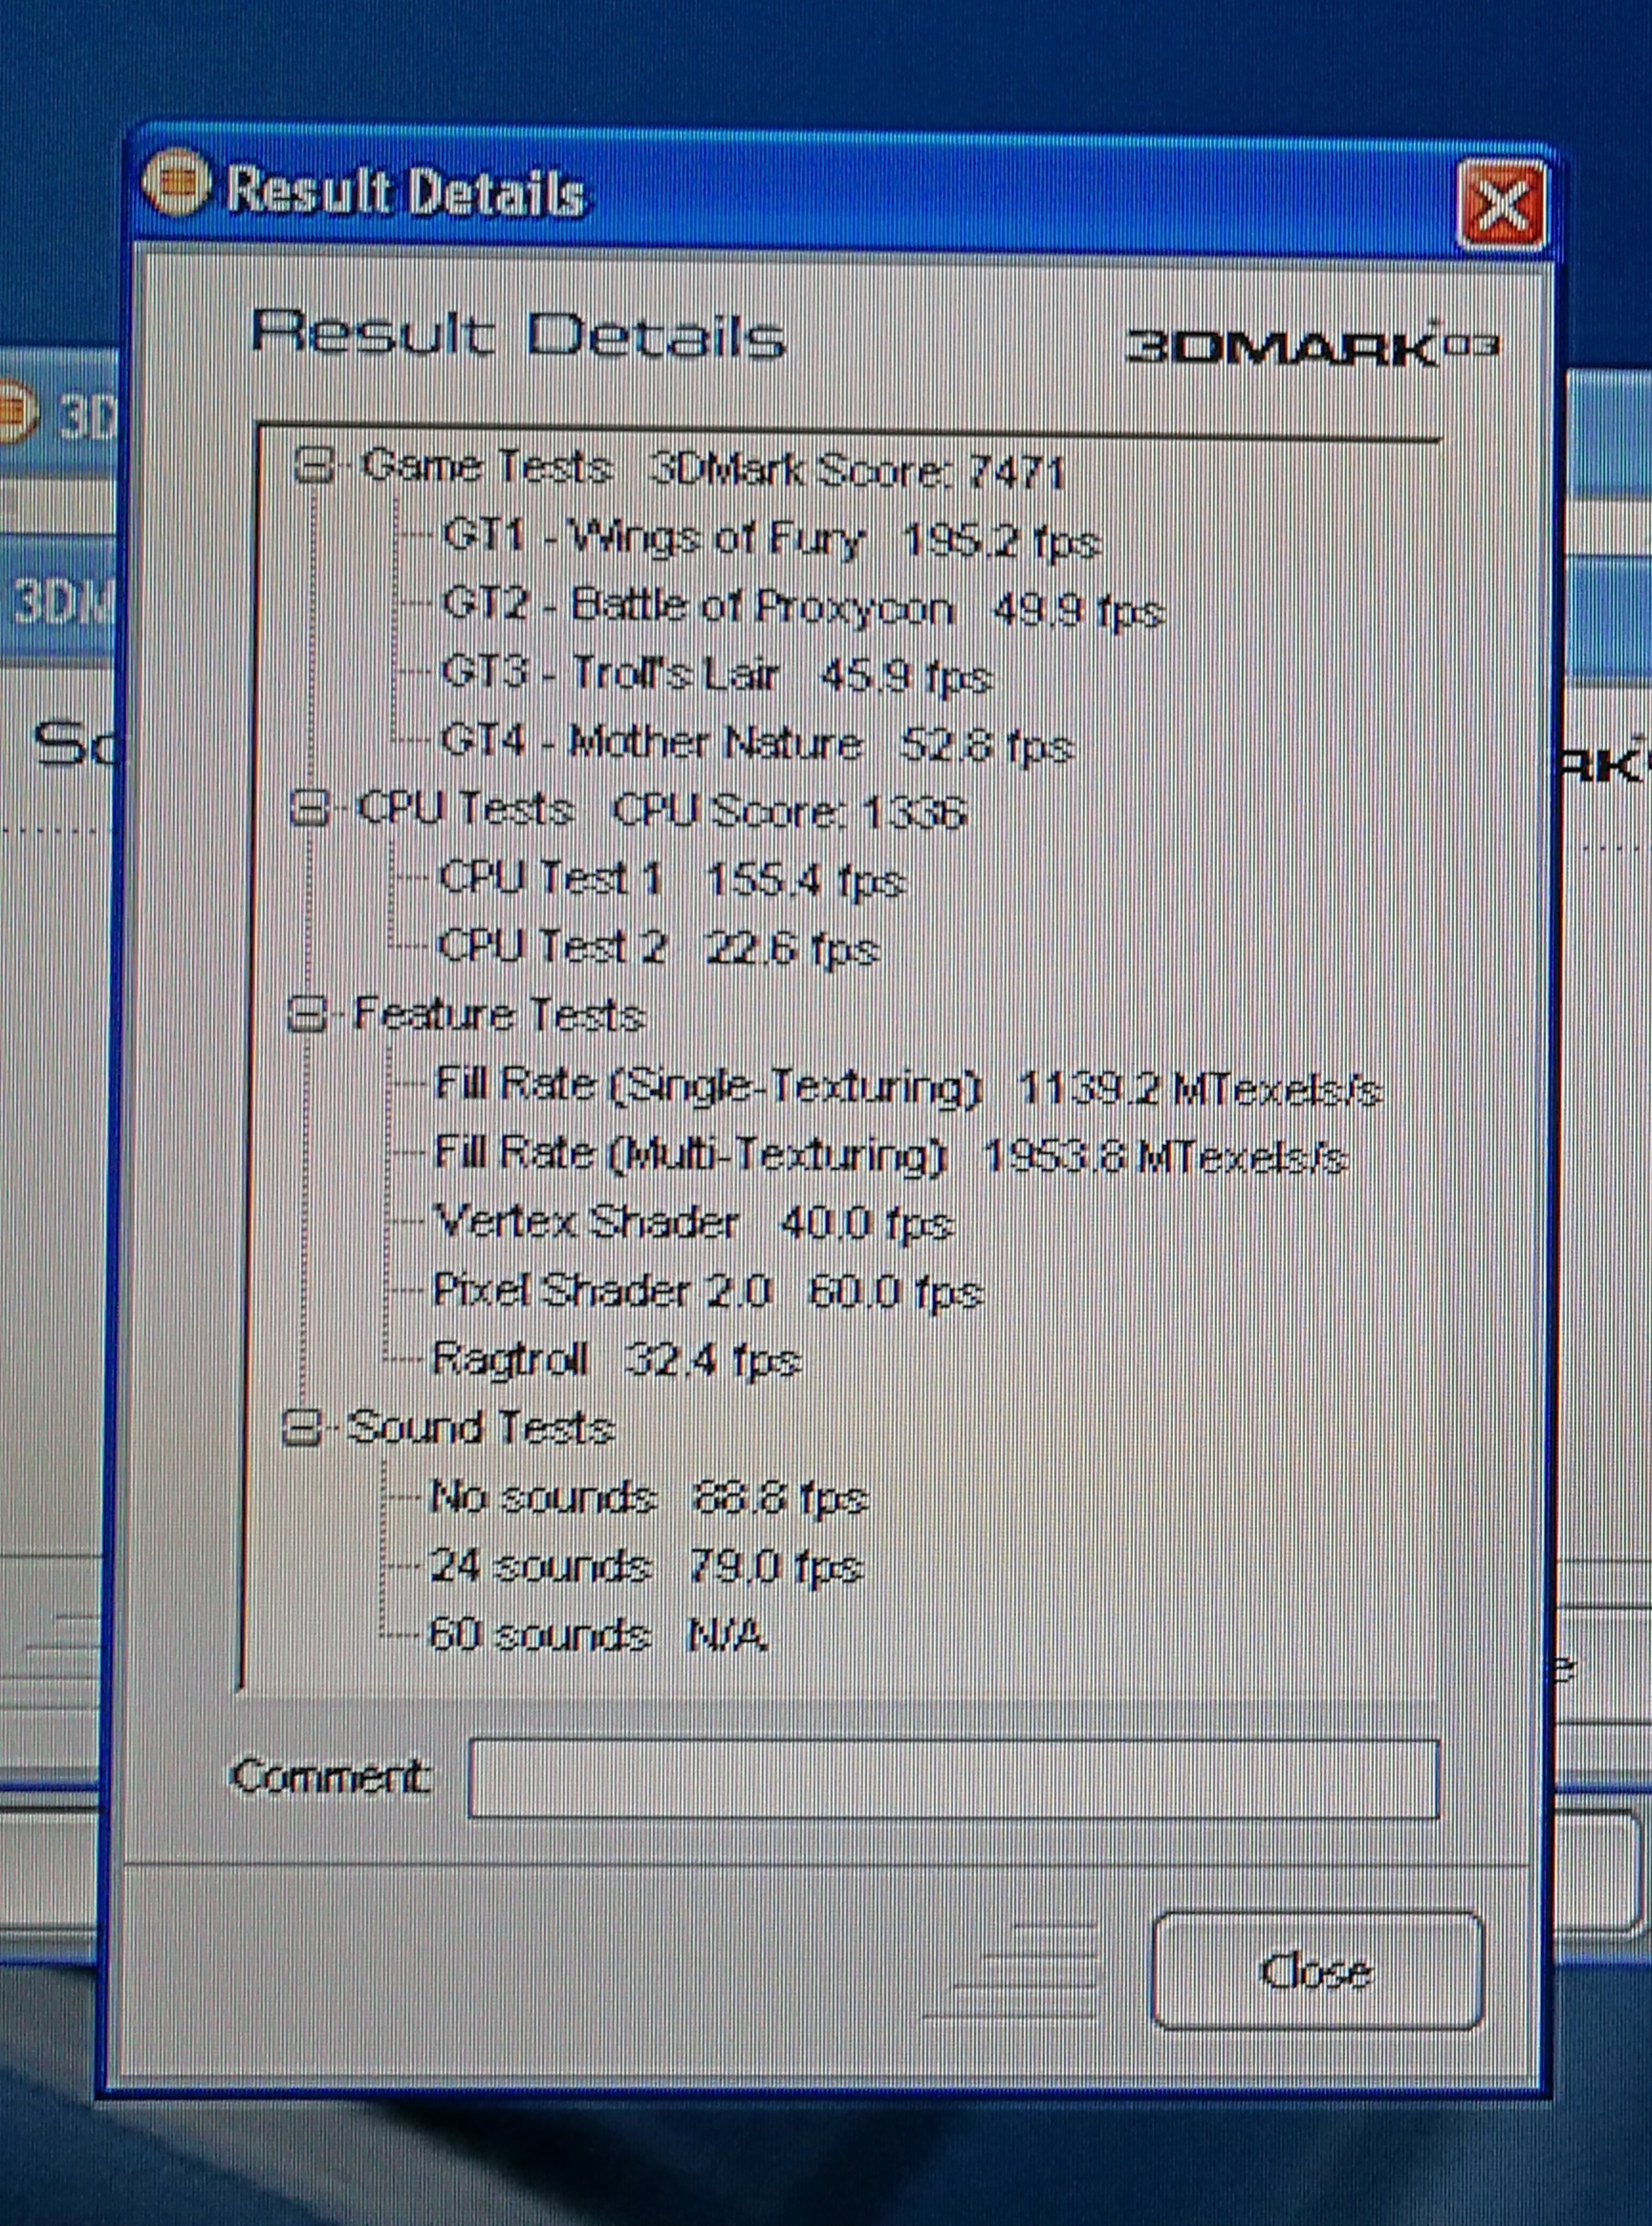Select the 'GT4 - Mother Nature' row
The image size is (1652, 2226).
[x=755, y=743]
